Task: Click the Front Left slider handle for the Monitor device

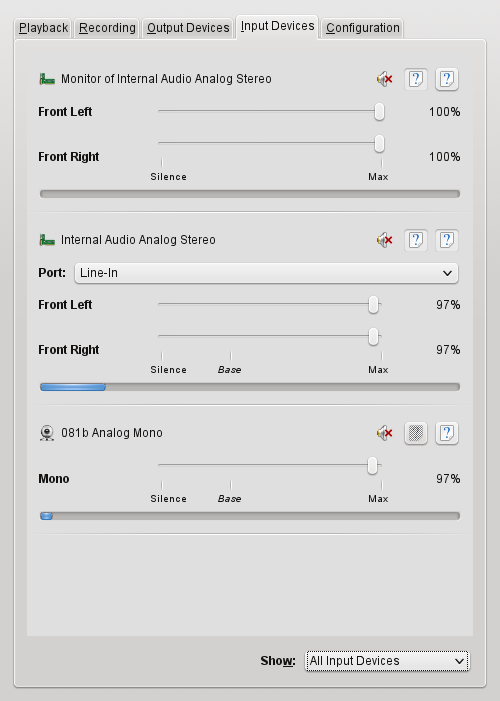Action: coord(379,111)
